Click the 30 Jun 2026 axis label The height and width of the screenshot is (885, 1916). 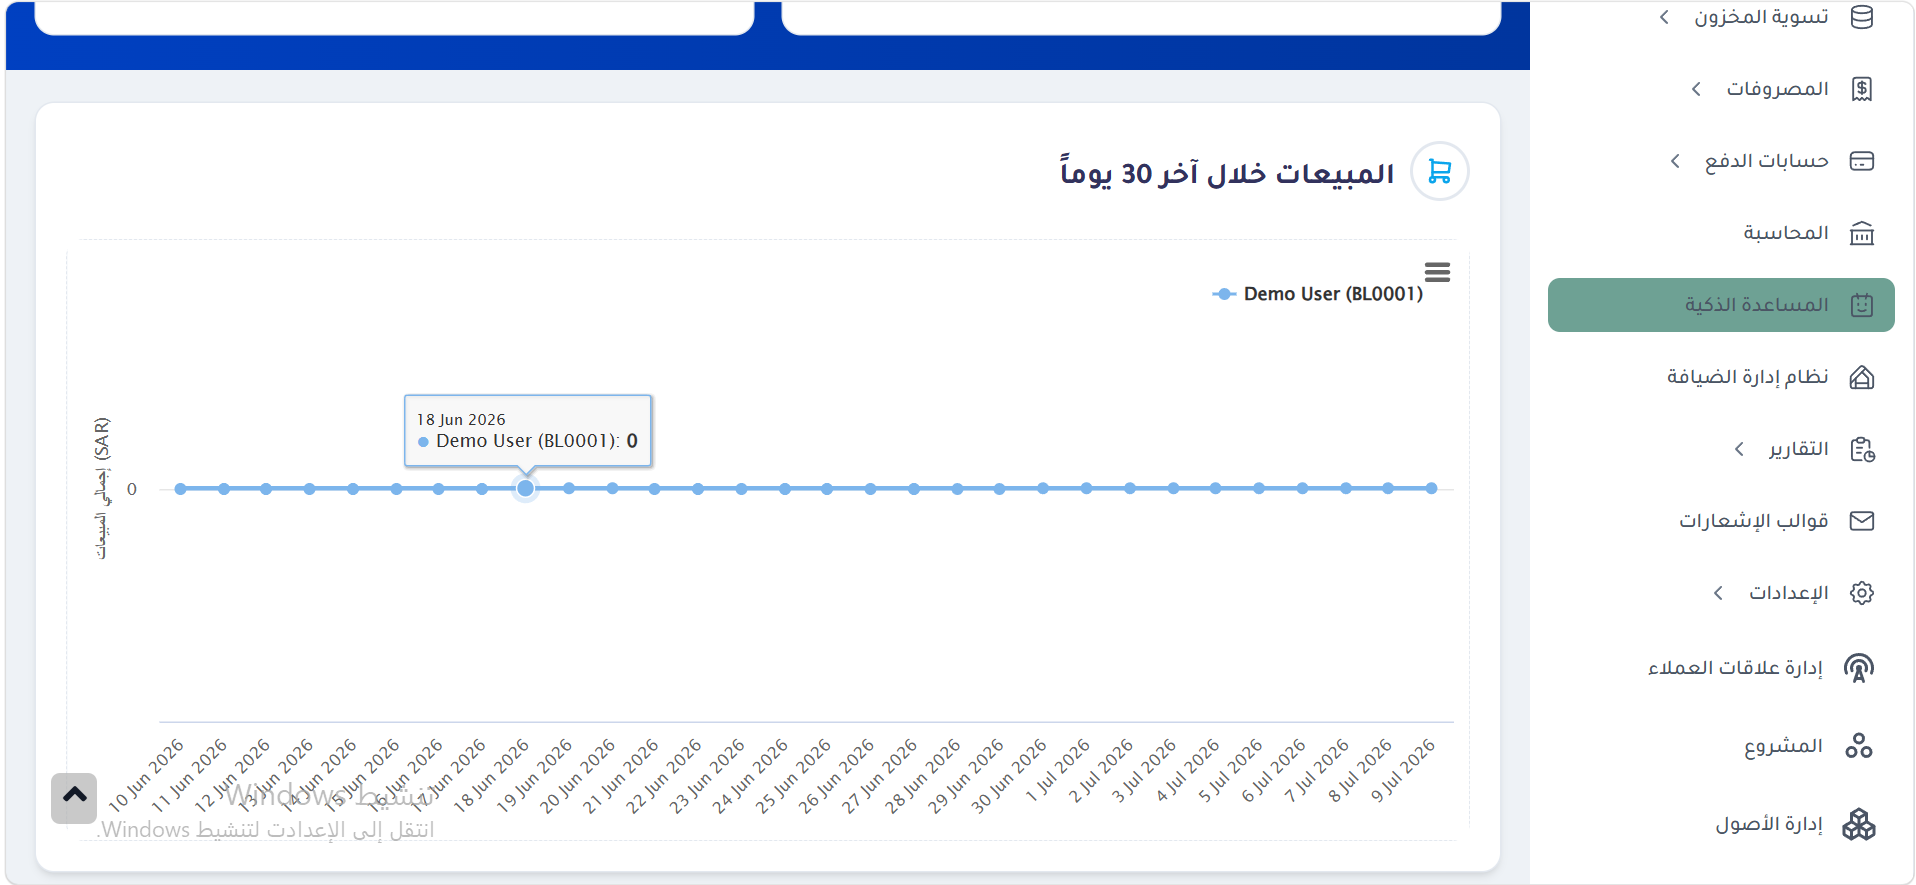click(1008, 776)
